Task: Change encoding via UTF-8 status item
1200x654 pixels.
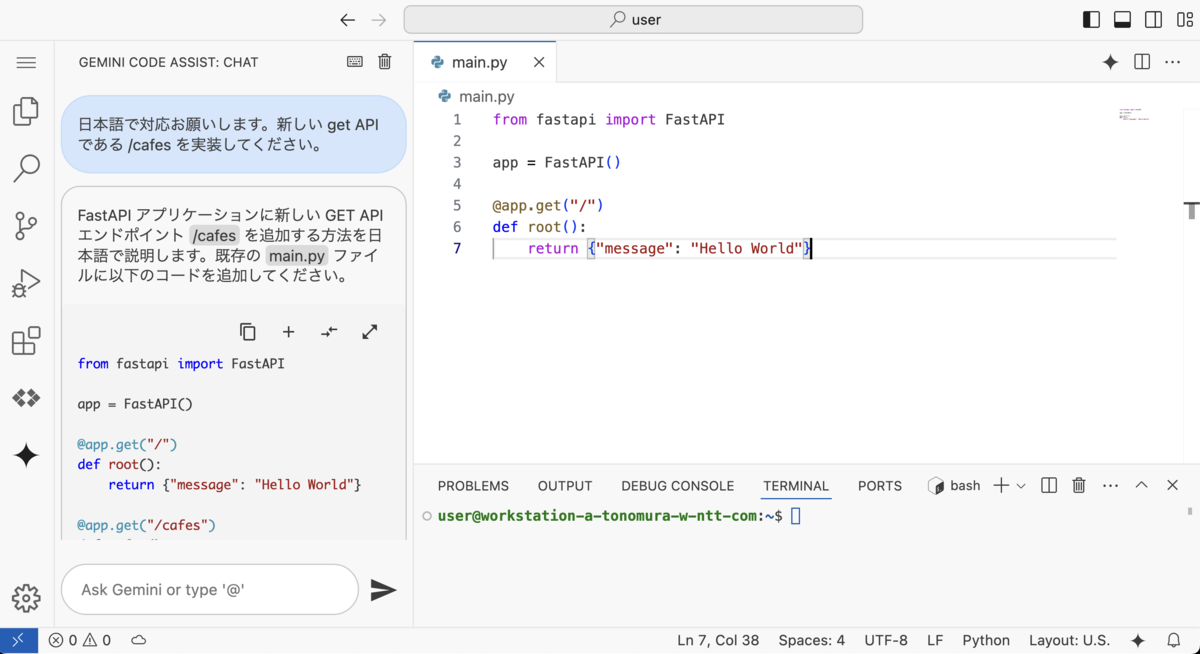Action: [x=886, y=640]
